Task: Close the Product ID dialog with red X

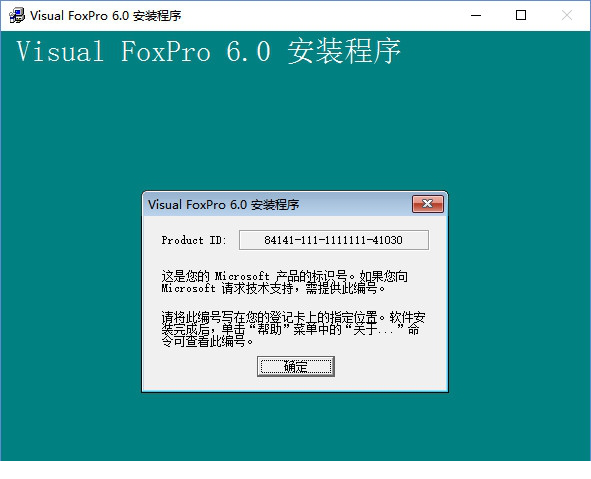Action: (427, 204)
